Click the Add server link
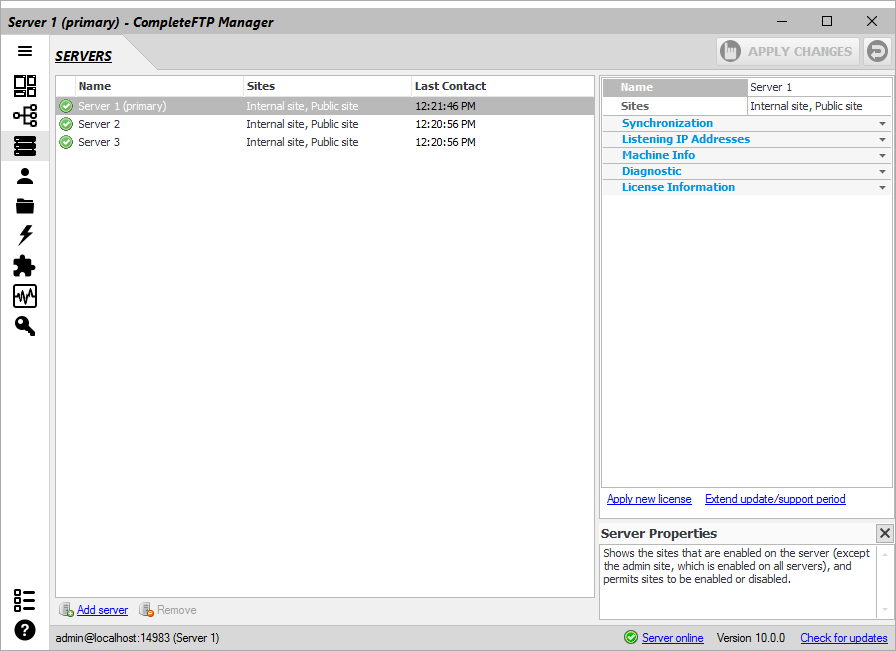Viewport: 896px width, 651px height. click(x=102, y=610)
